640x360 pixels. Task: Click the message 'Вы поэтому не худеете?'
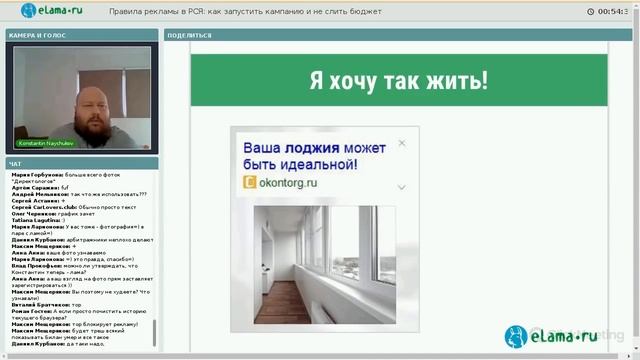tap(81, 295)
